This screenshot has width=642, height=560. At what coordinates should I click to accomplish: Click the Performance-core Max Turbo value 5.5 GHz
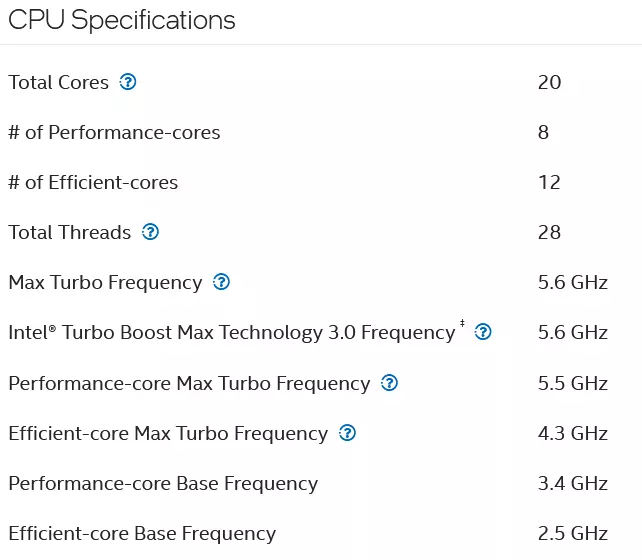click(573, 384)
